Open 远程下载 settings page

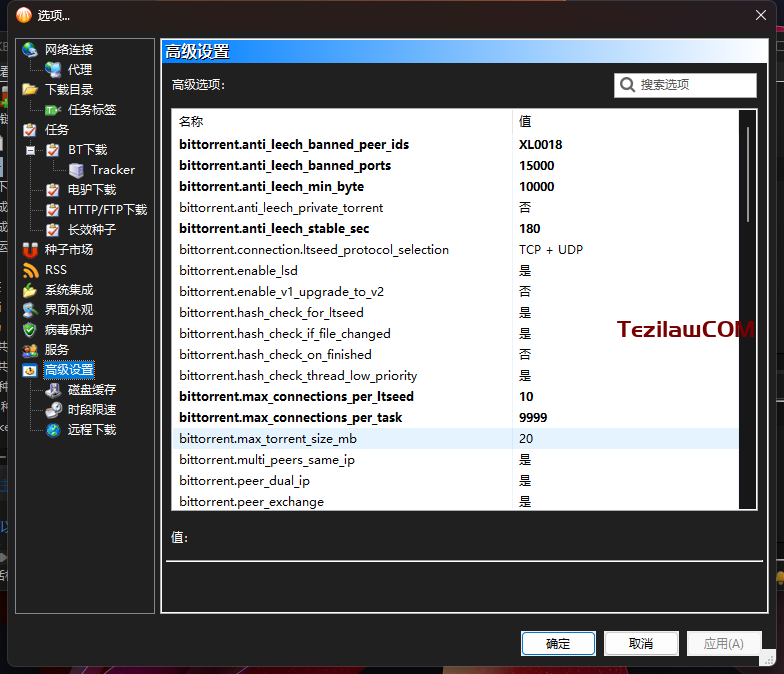coord(92,430)
